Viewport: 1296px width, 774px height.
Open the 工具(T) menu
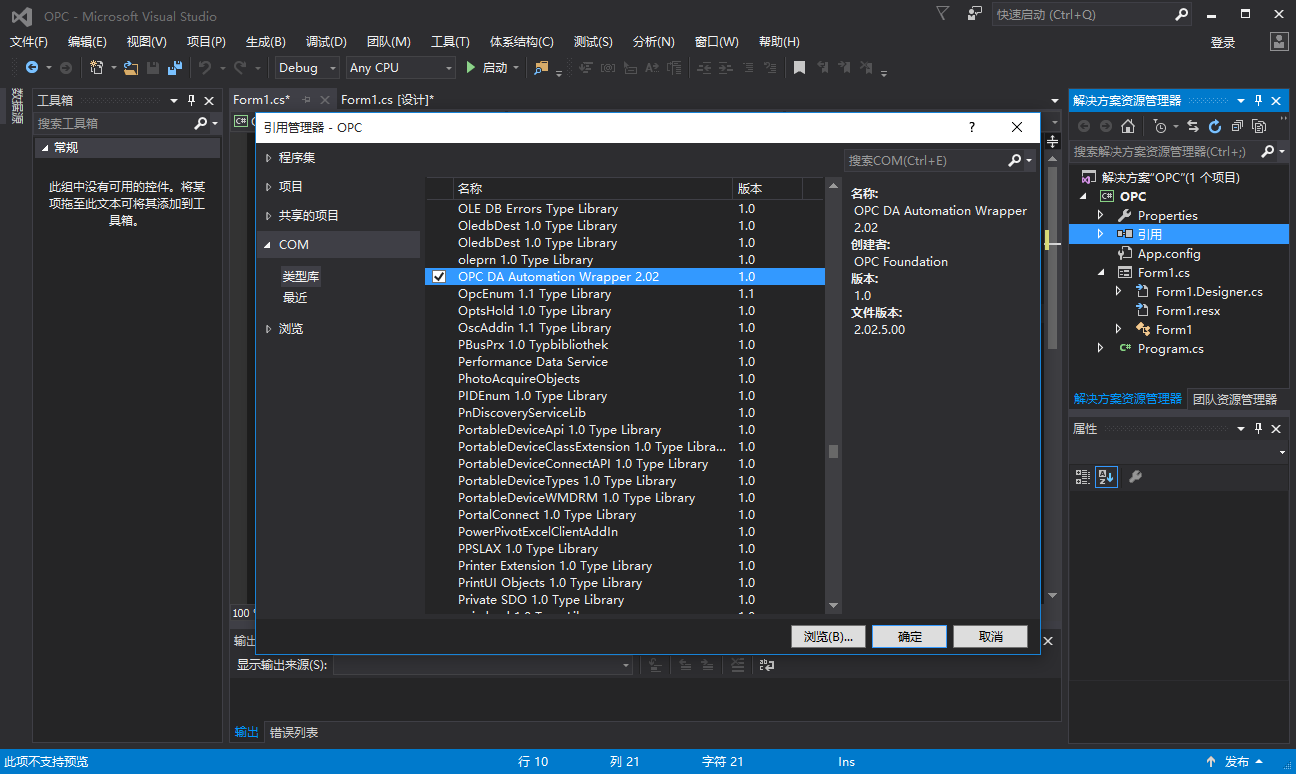pos(450,42)
